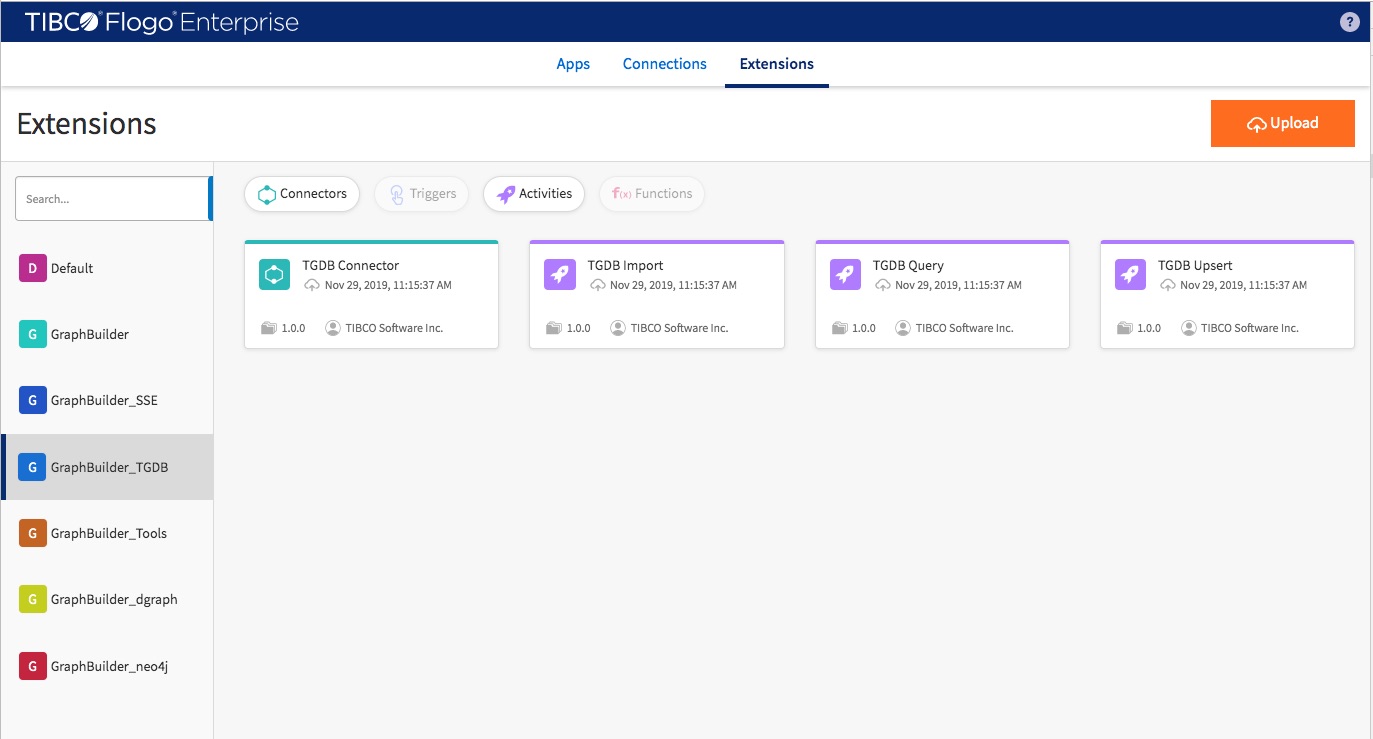Toggle the Activities filter chip
This screenshot has height=739, width=1373.
(534, 194)
